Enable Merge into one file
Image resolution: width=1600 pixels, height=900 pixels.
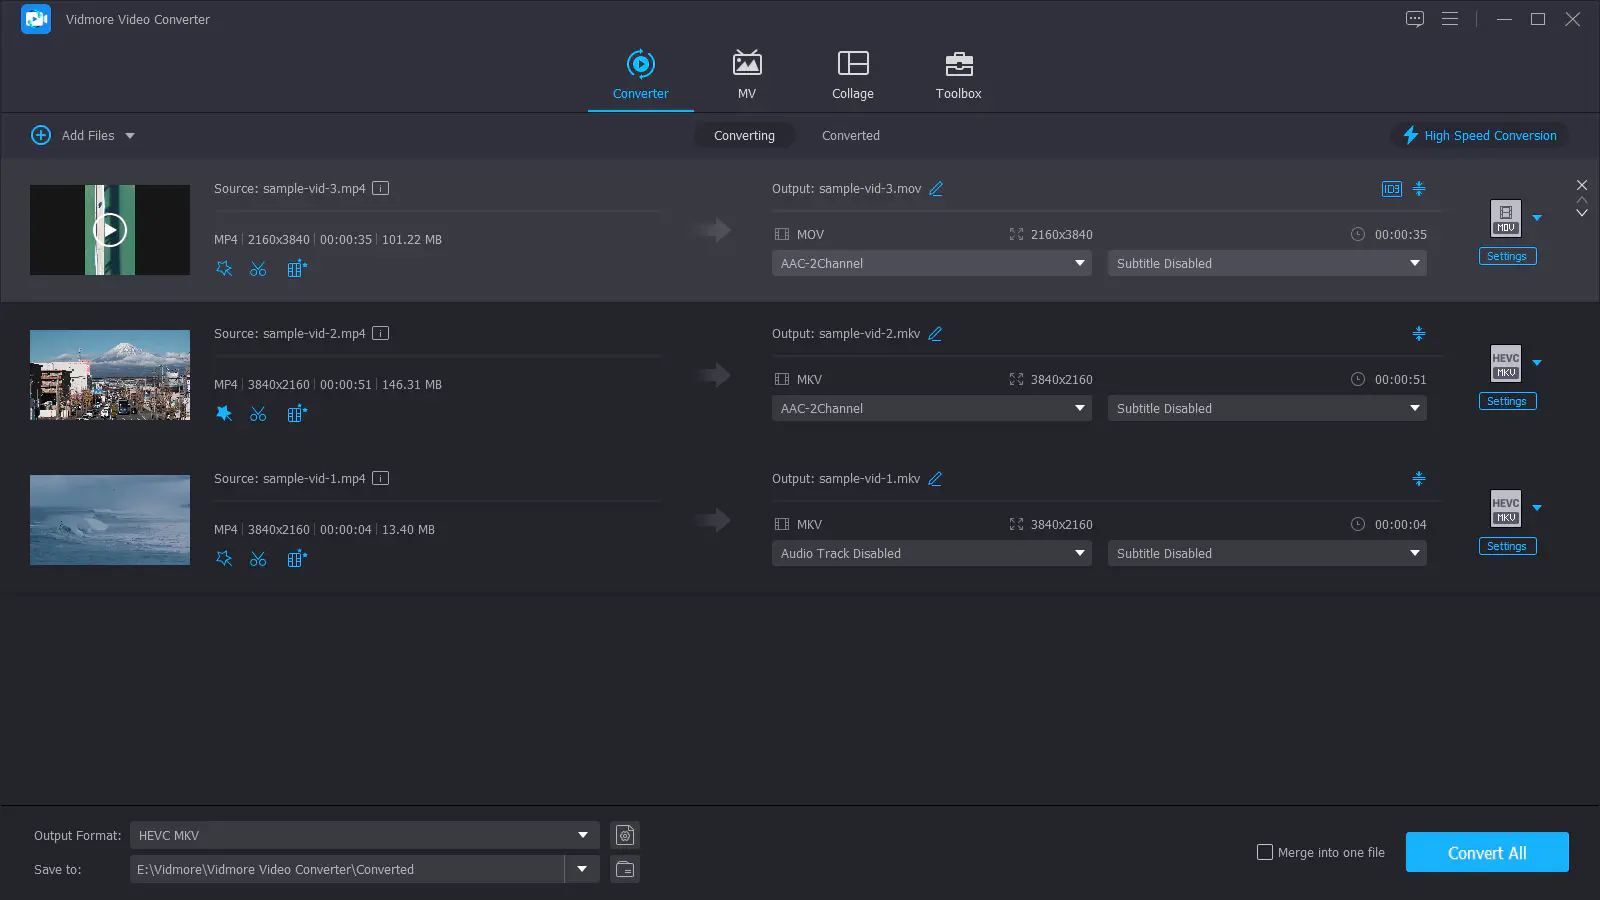[1265, 852]
